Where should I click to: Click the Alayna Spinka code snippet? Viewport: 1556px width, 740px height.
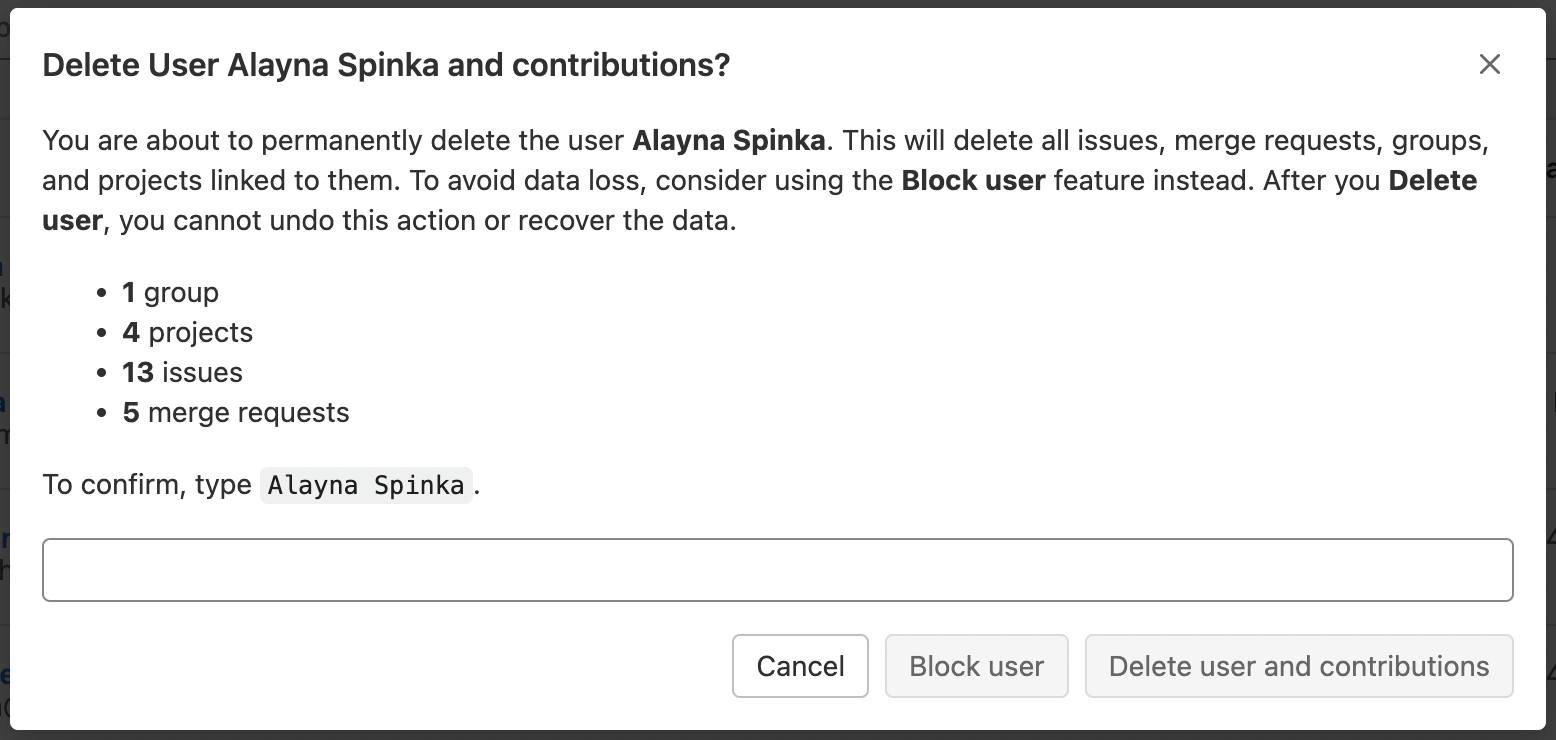tap(366, 485)
